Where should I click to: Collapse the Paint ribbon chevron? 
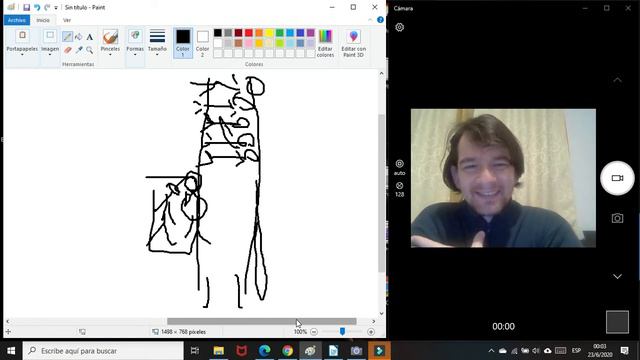370,20
